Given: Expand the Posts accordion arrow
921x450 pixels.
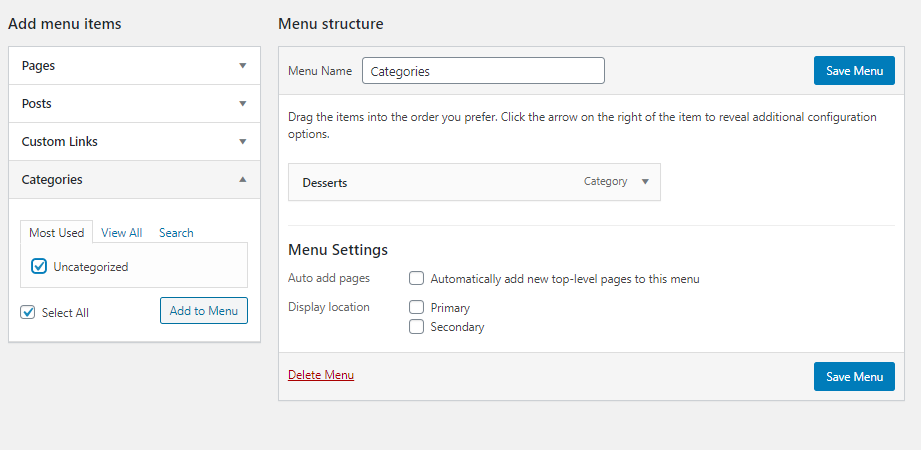Looking at the screenshot, I should (242, 104).
